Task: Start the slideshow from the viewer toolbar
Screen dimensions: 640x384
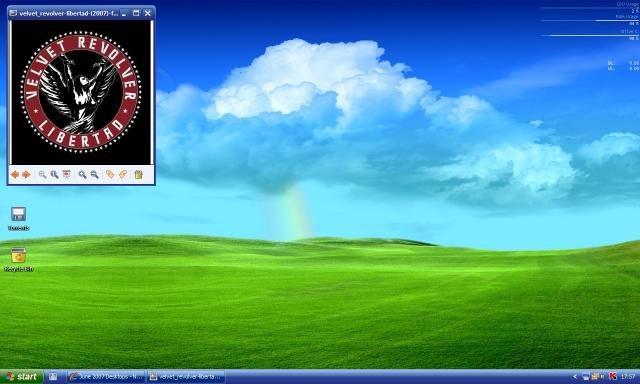Action: pyautogui.click(x=66, y=175)
